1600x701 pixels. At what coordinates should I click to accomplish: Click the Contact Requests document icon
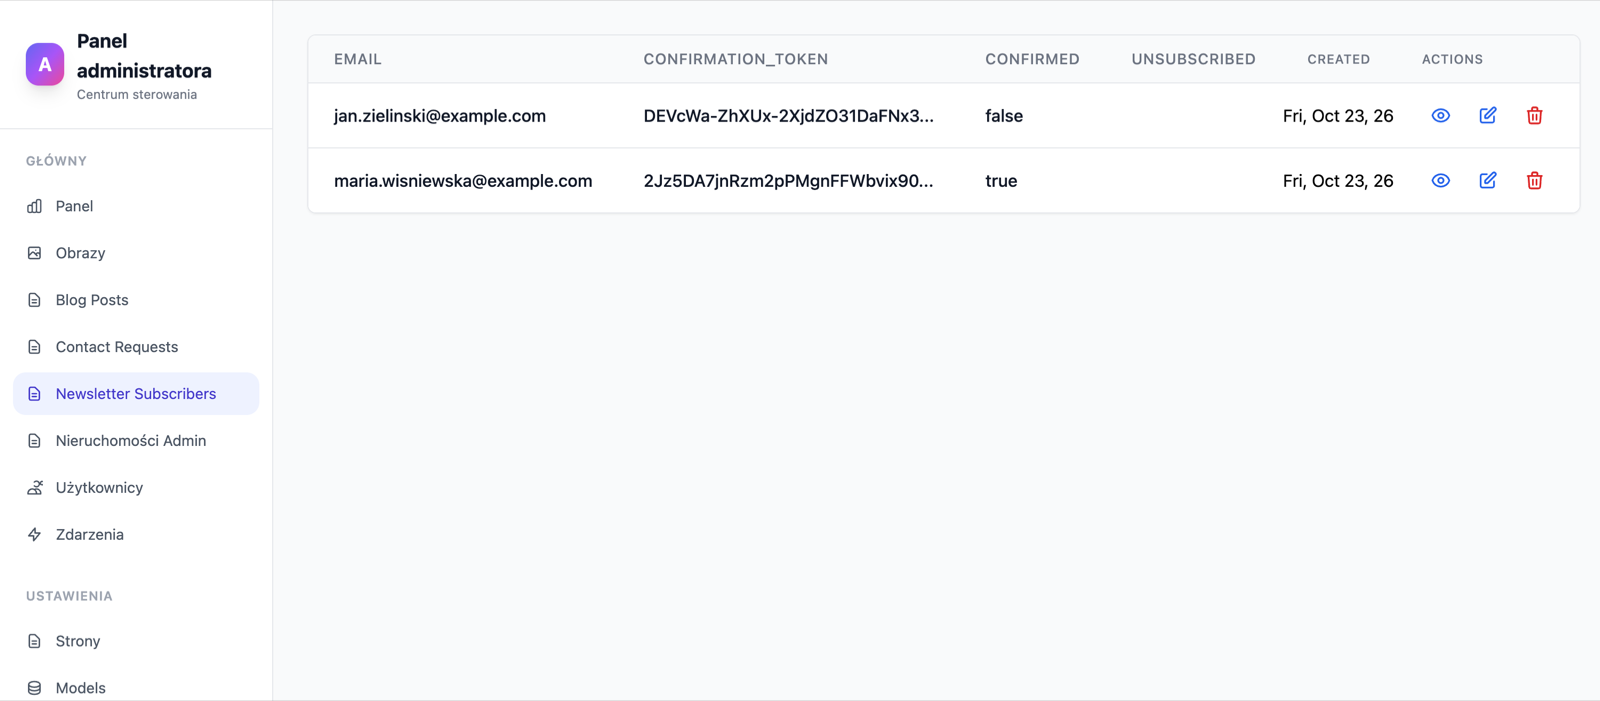(35, 347)
